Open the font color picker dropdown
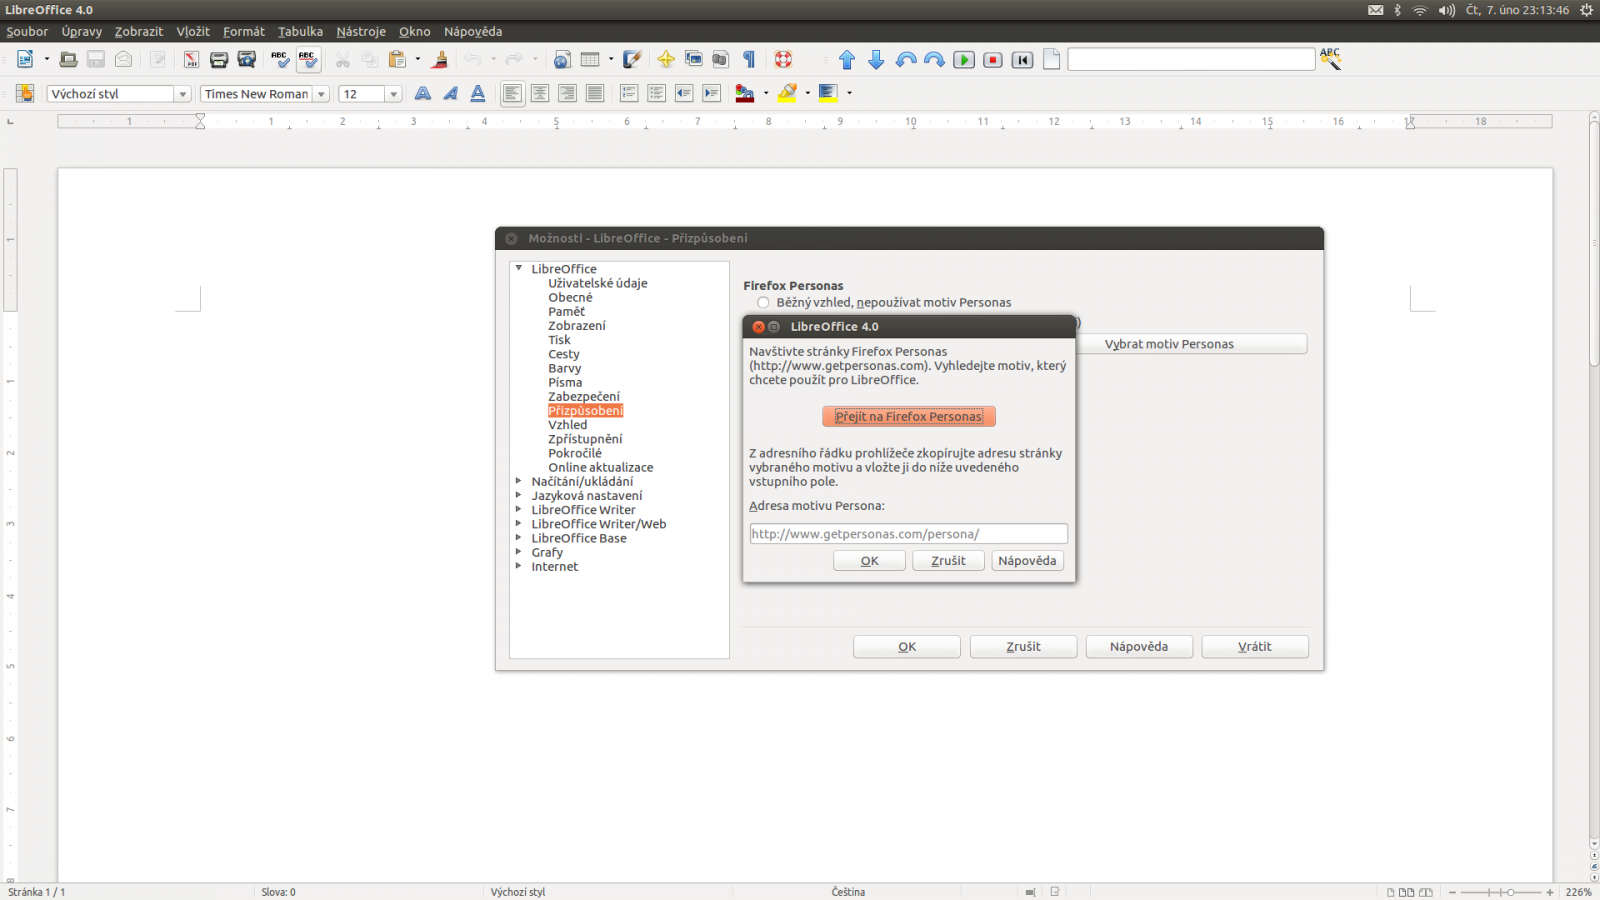The height and width of the screenshot is (900, 1600). coord(765,93)
